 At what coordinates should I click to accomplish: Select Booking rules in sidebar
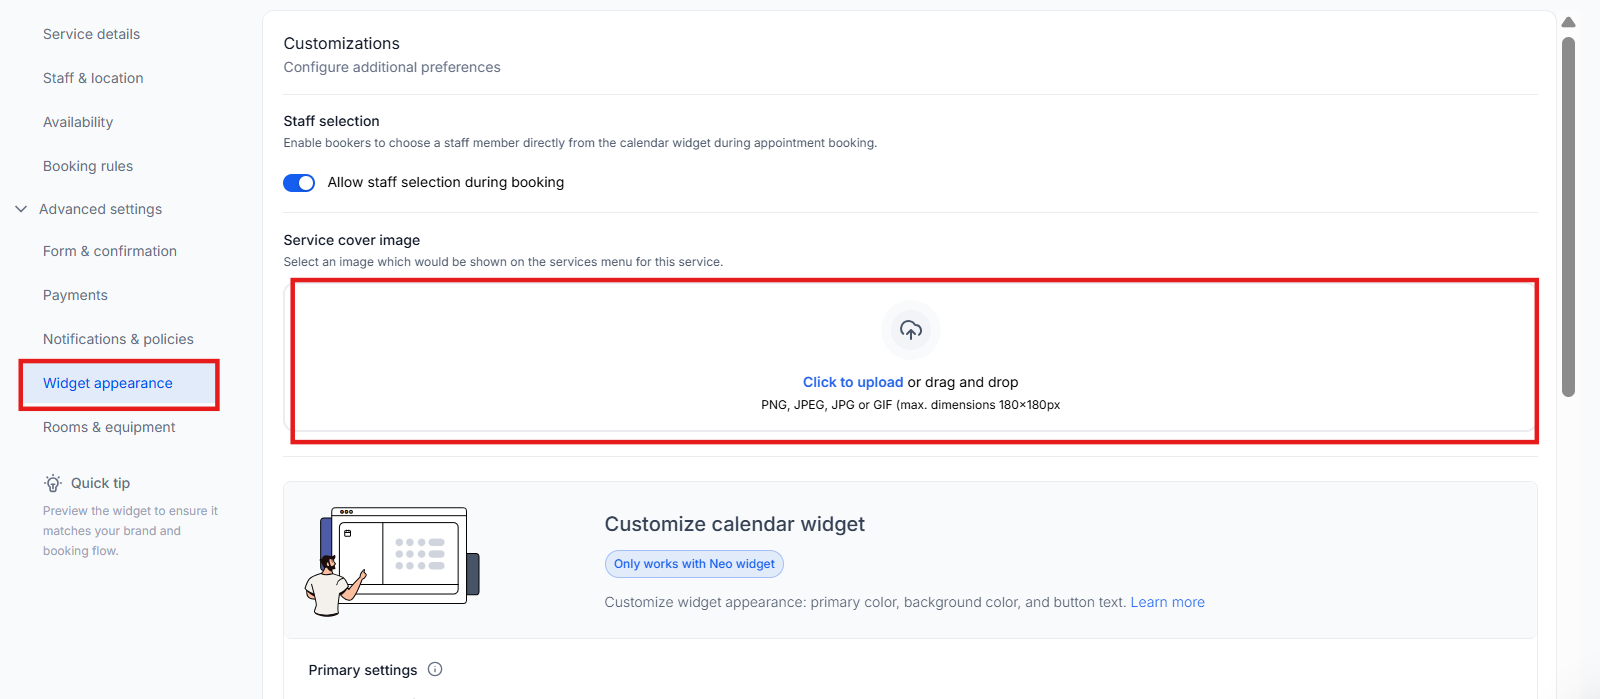pyautogui.click(x=88, y=166)
